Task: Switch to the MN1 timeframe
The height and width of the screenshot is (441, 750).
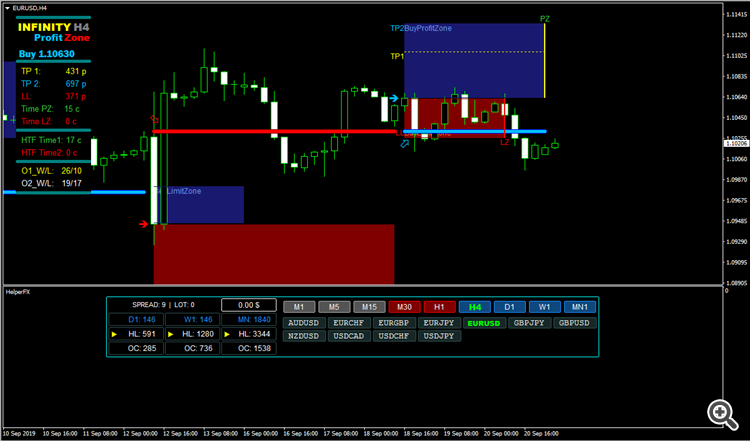Action: point(580,307)
